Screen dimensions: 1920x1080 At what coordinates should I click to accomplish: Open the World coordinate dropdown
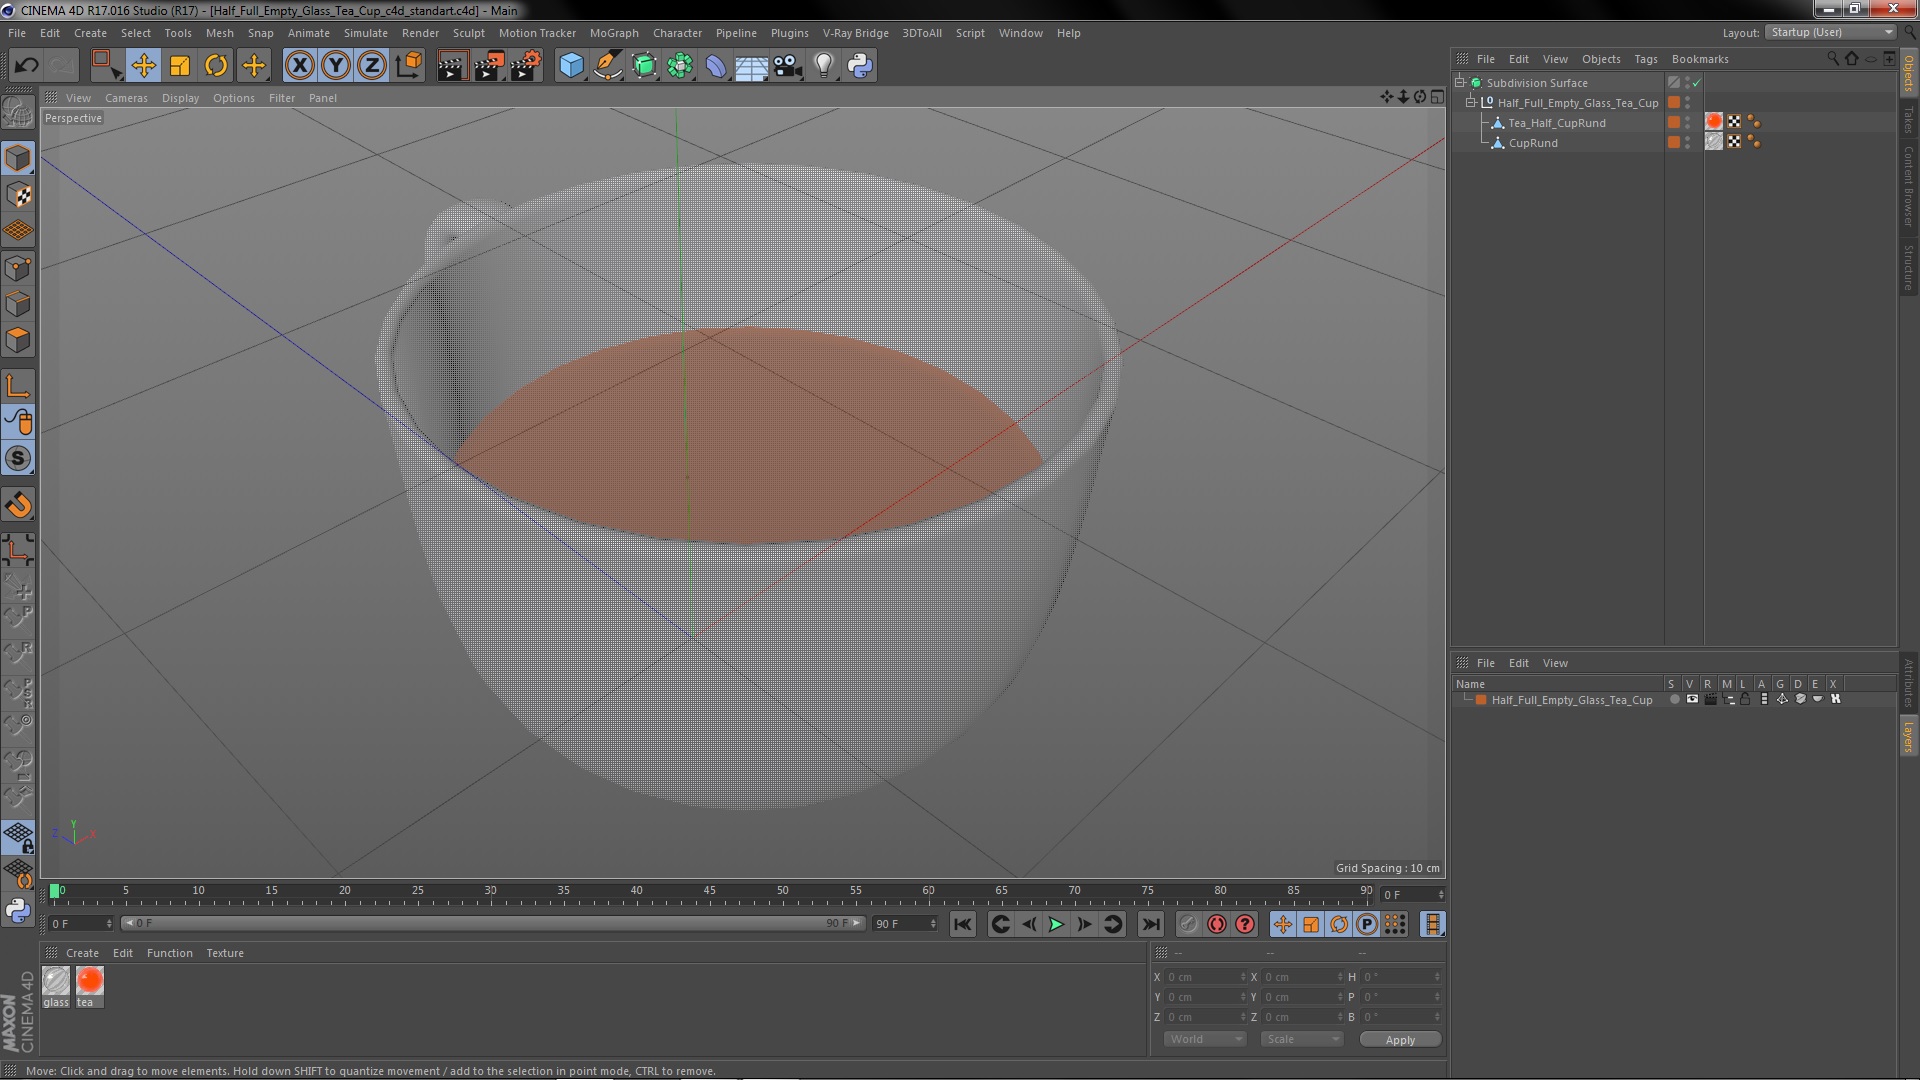click(1205, 1039)
